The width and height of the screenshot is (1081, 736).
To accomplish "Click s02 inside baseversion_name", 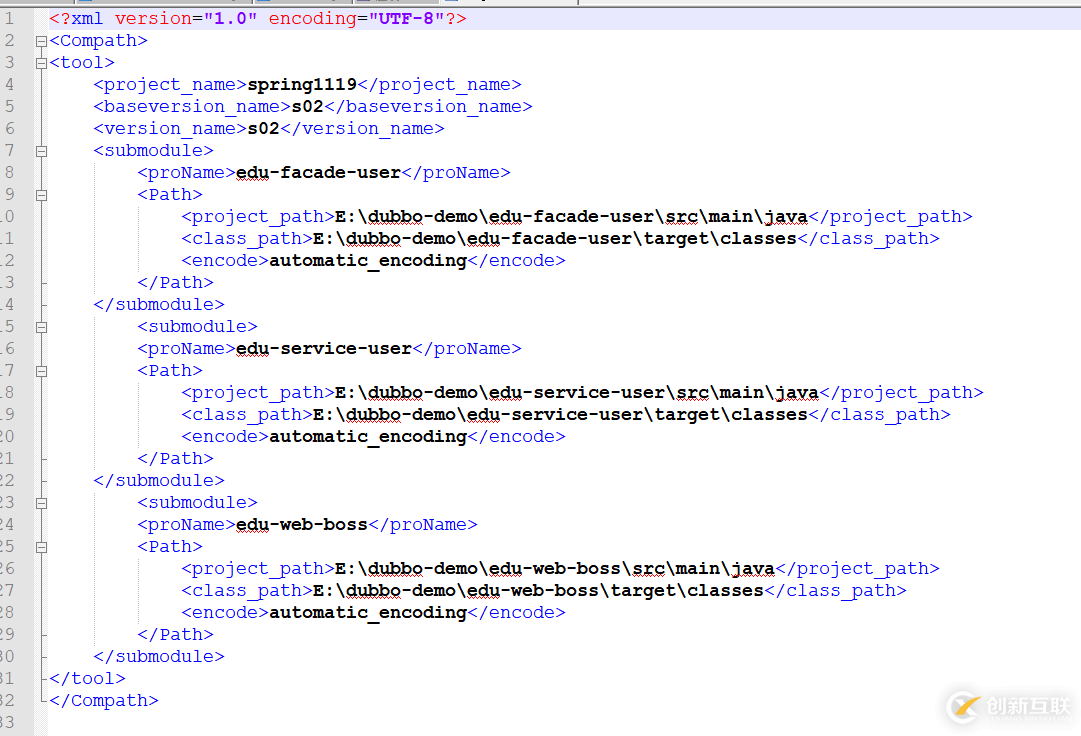I will click(x=307, y=107).
